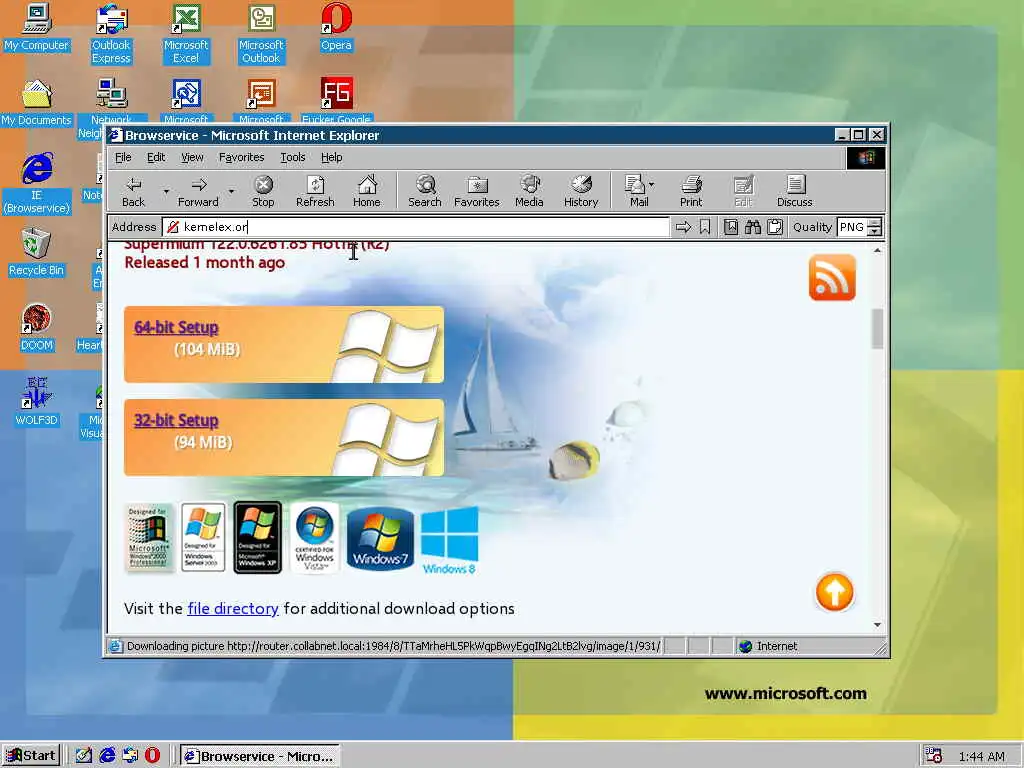Viewport: 1024px width, 768px height.
Task: Click the clipboard paste icon in address toolbar
Action: (x=775, y=227)
